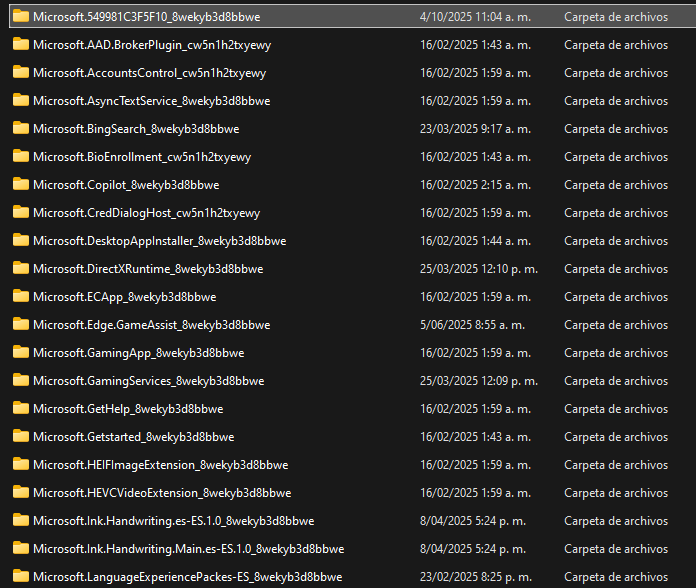696x588 pixels.
Task: Click folder icon beside Microsoft.DesktopAppInstaller_8wekyb3d8bbwe
Action: [20, 240]
